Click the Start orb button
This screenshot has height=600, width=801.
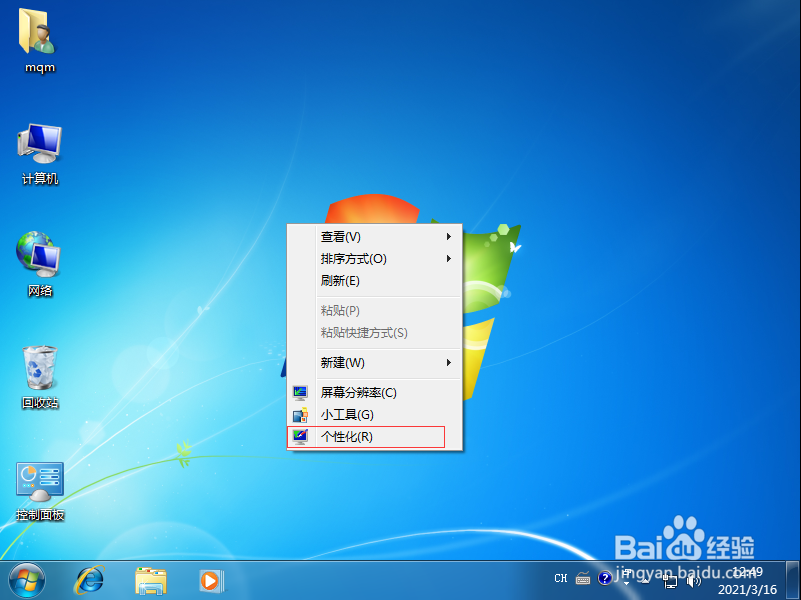point(26,580)
